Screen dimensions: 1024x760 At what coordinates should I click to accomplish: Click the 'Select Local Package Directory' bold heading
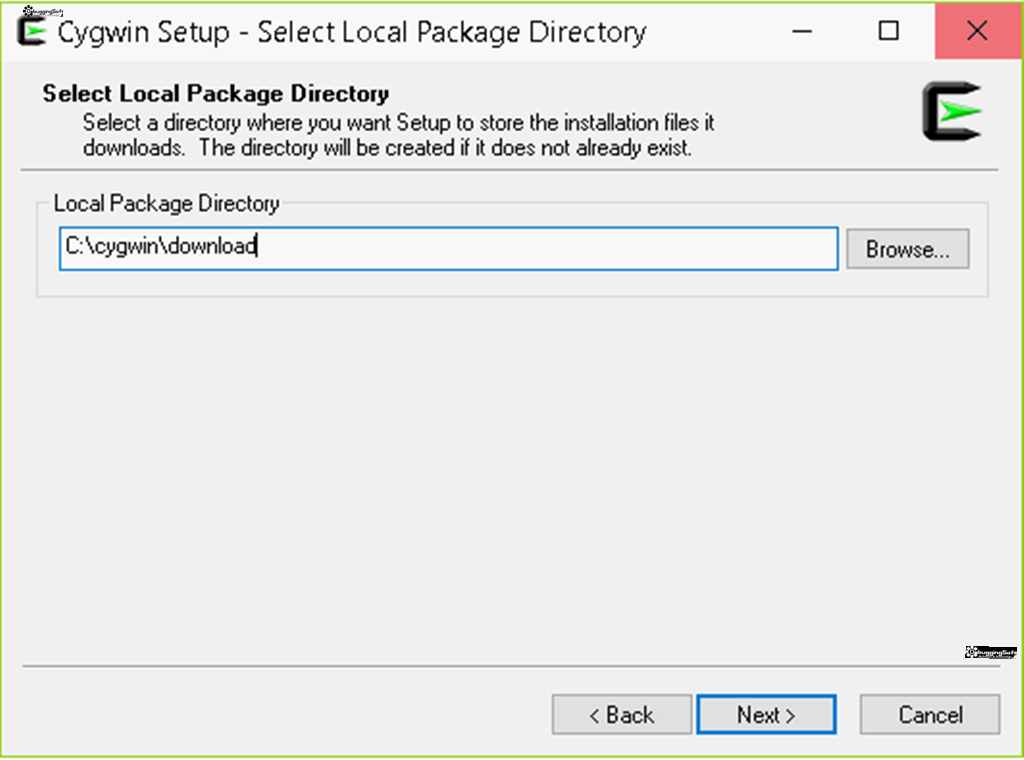tap(216, 93)
